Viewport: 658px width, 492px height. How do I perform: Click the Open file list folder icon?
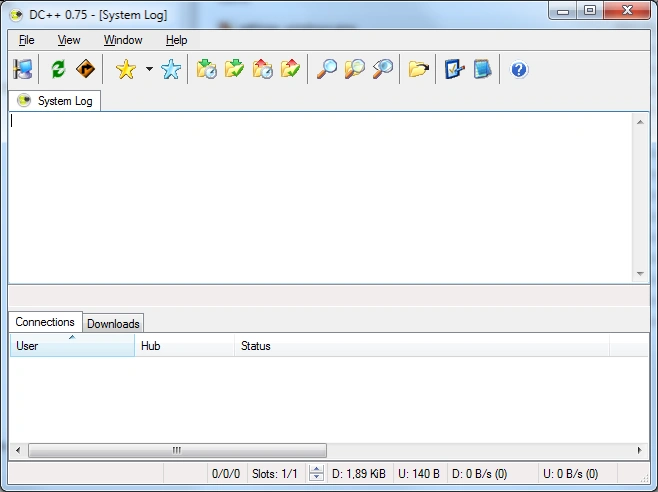[x=418, y=69]
